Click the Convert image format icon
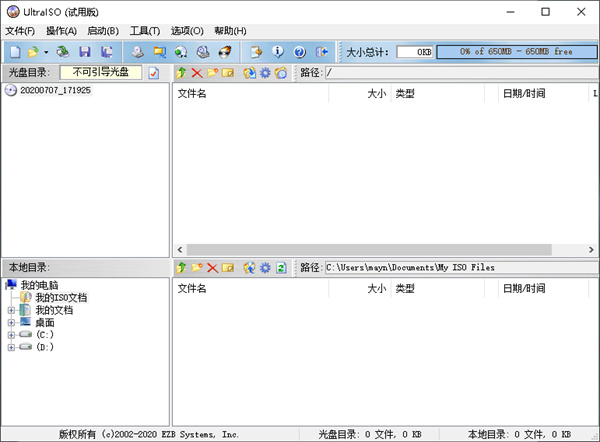Viewport: 600px width, 442px height. pyautogui.click(x=160, y=52)
